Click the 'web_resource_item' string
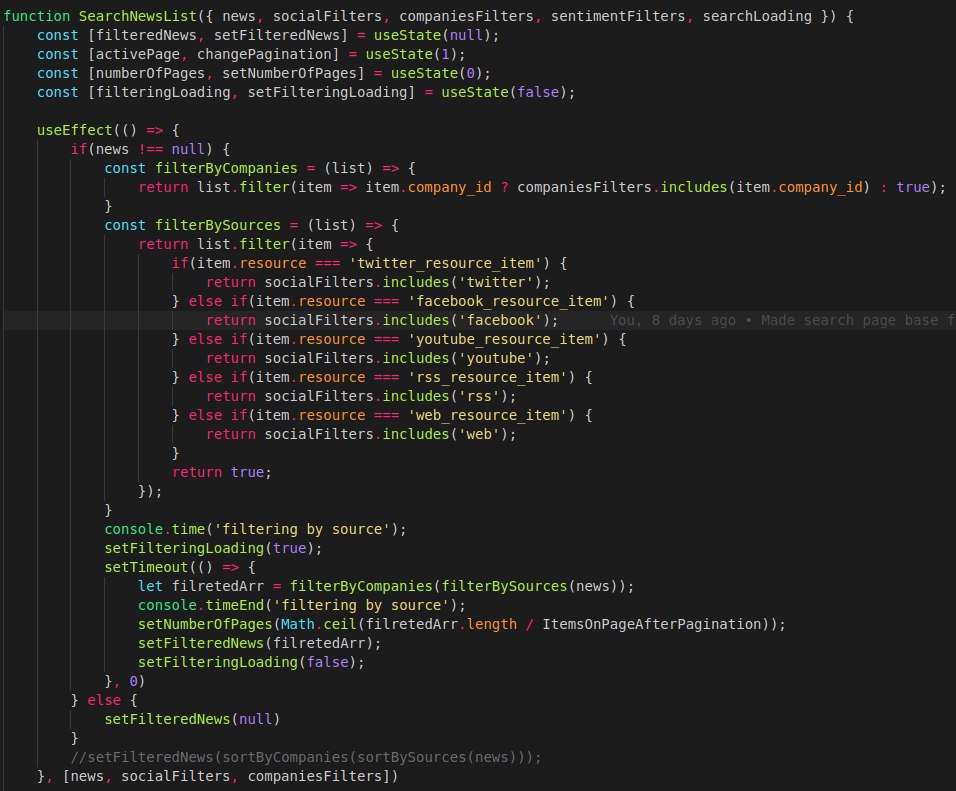Image resolution: width=956 pixels, height=791 pixels. pyautogui.click(x=487, y=415)
